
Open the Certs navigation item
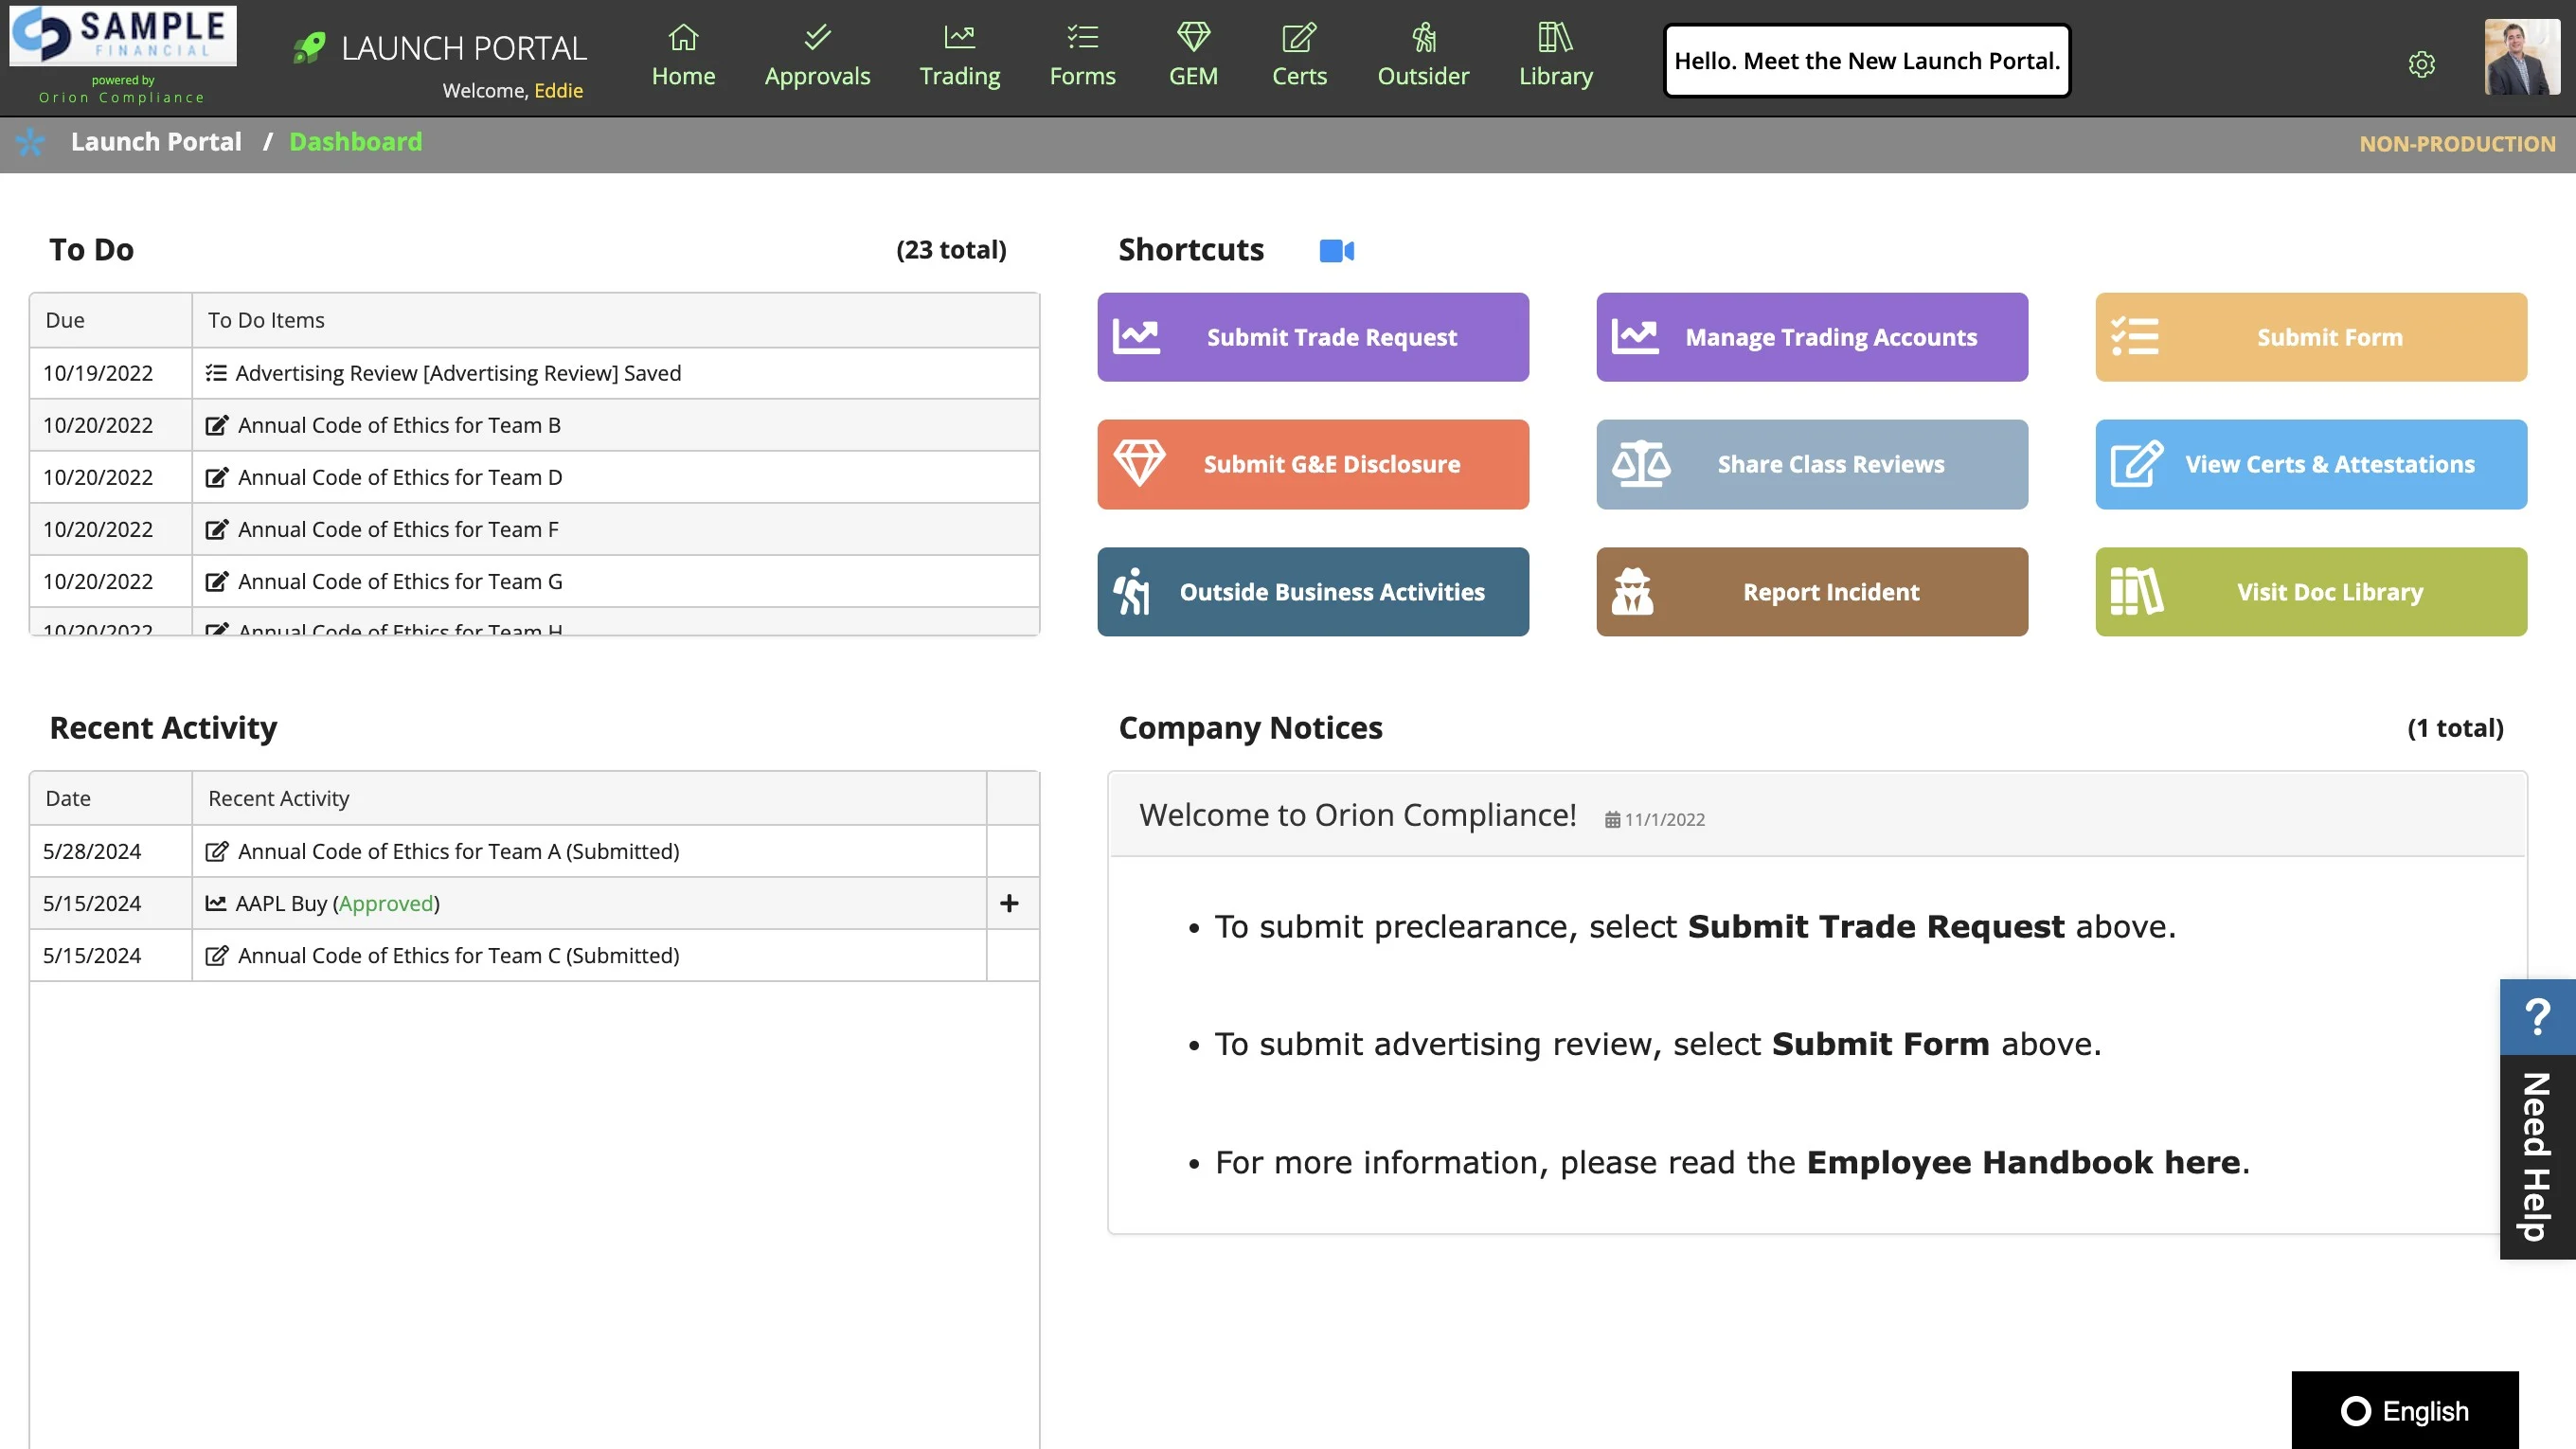1298,56
